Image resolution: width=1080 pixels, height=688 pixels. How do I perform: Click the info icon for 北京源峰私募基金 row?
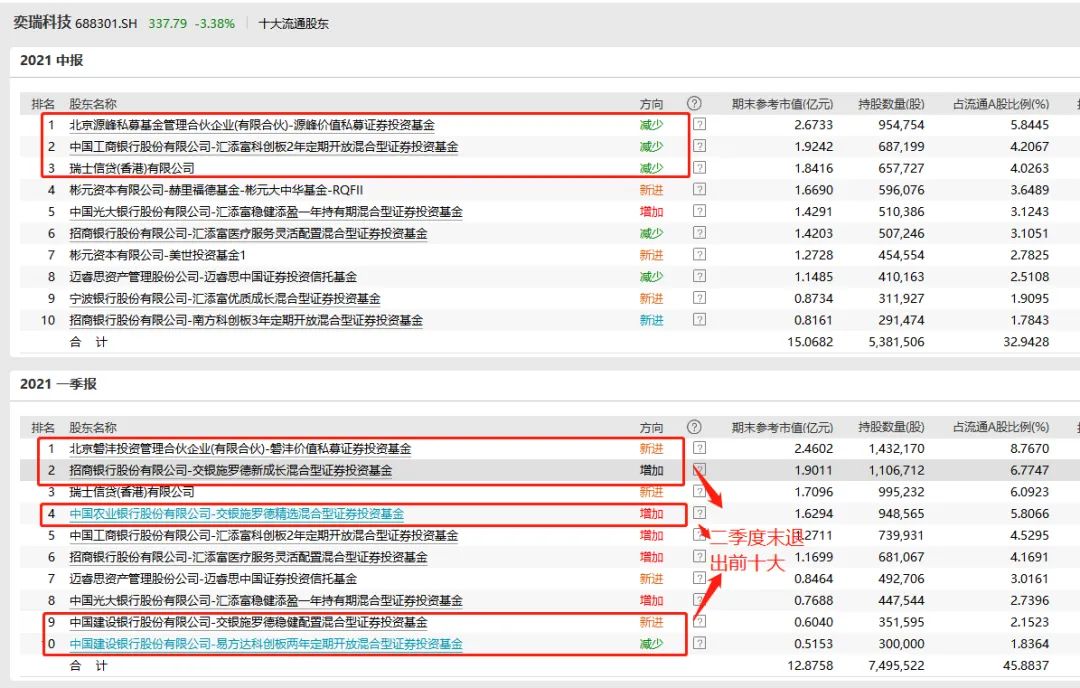coord(700,125)
